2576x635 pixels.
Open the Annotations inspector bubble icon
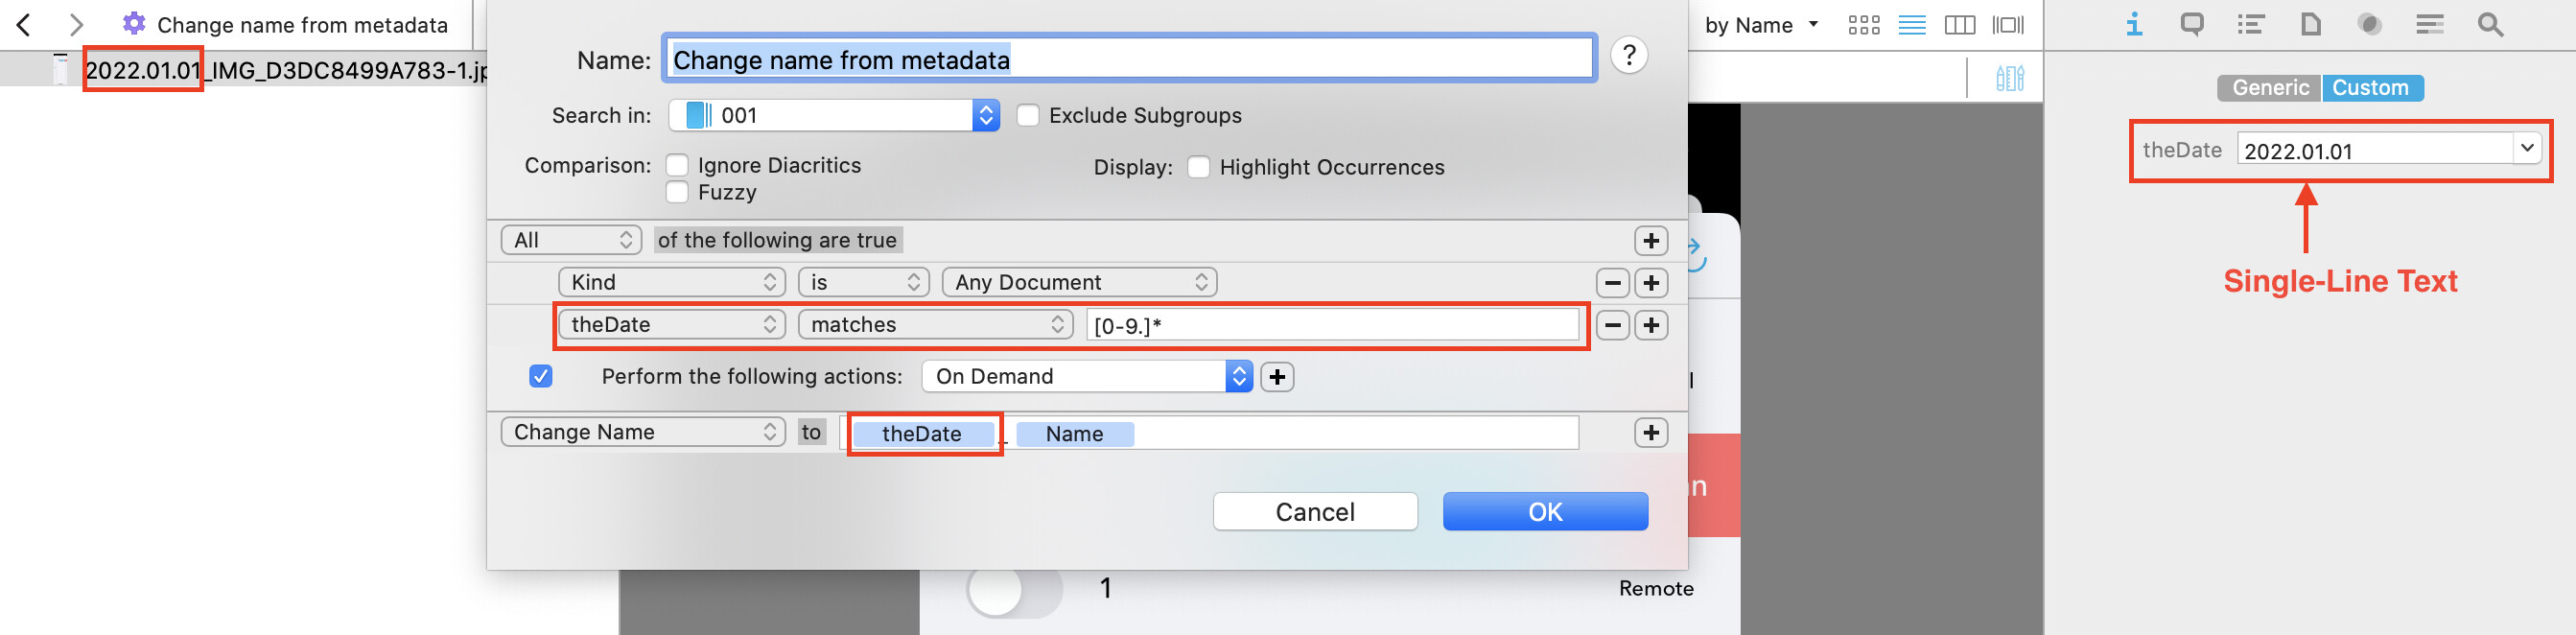(2192, 24)
